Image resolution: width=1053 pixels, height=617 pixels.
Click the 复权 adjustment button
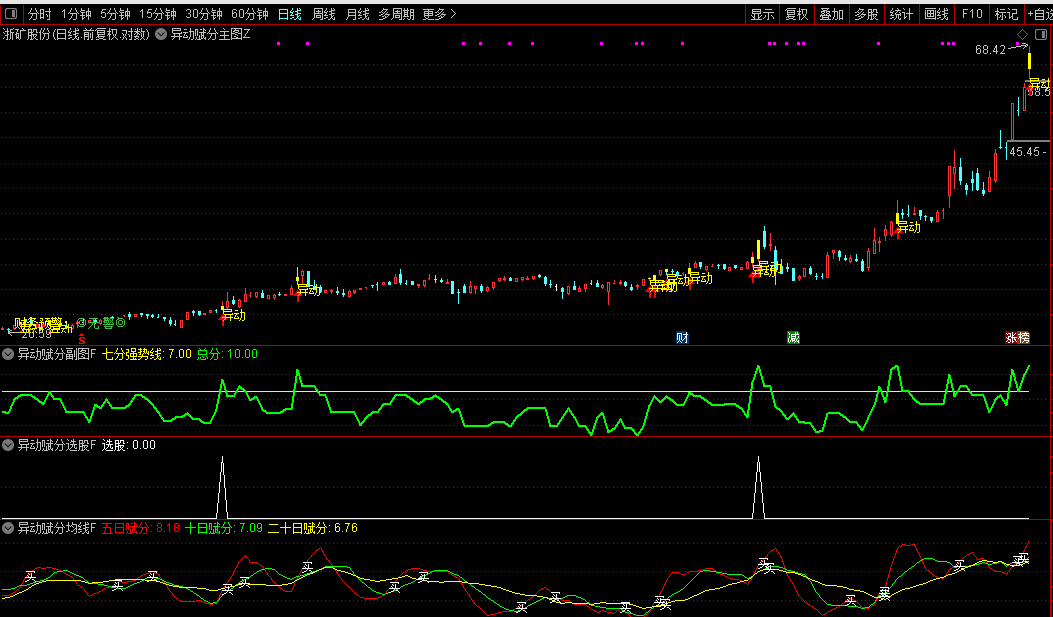(796, 14)
